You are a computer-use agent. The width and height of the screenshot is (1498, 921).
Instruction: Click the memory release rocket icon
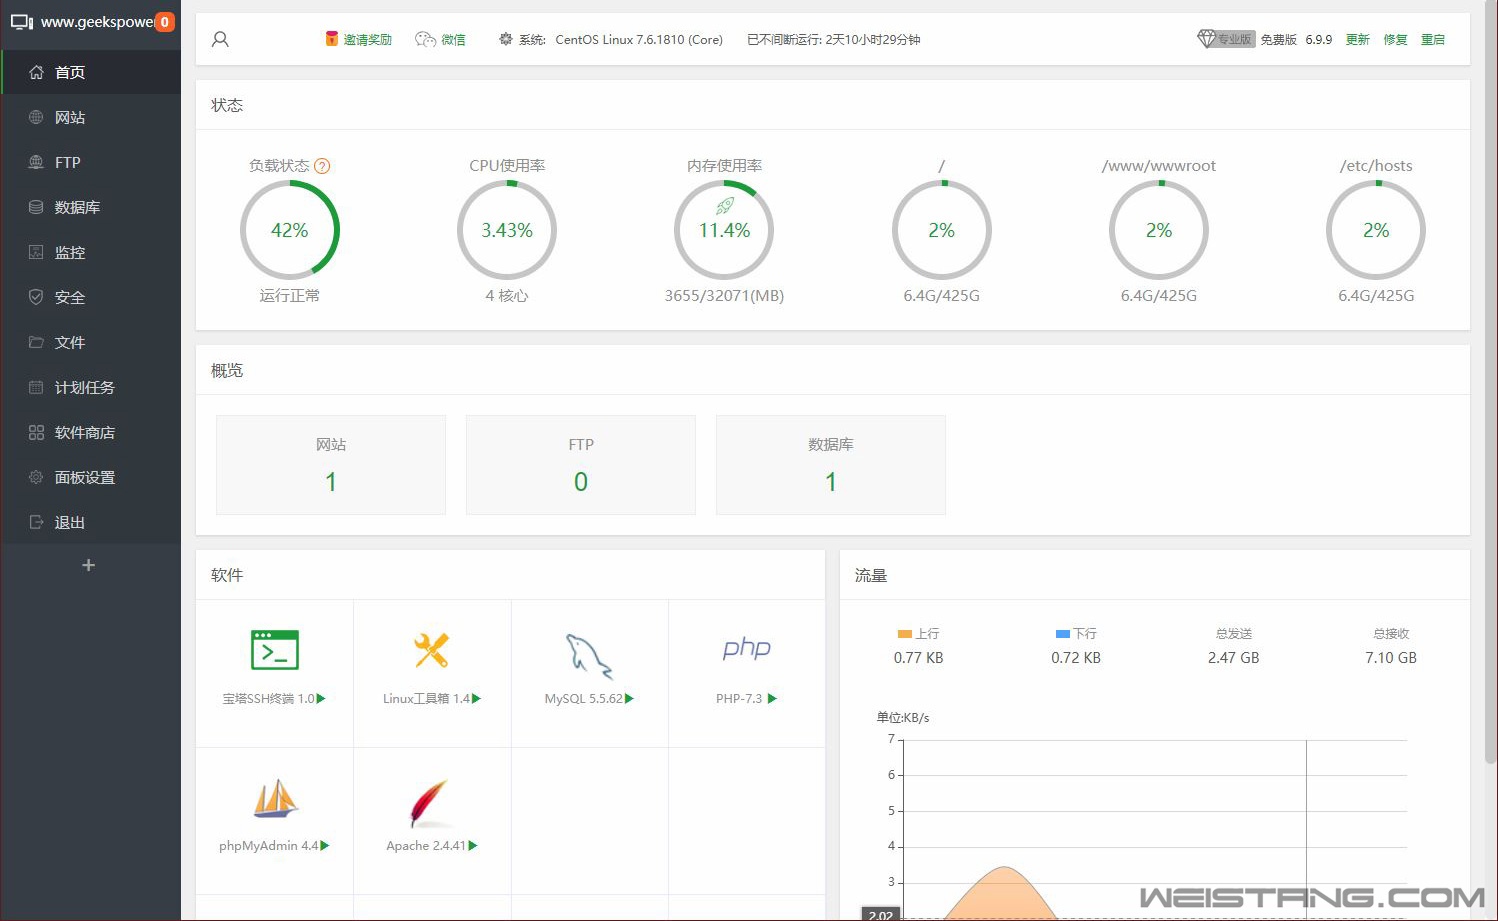tap(724, 206)
